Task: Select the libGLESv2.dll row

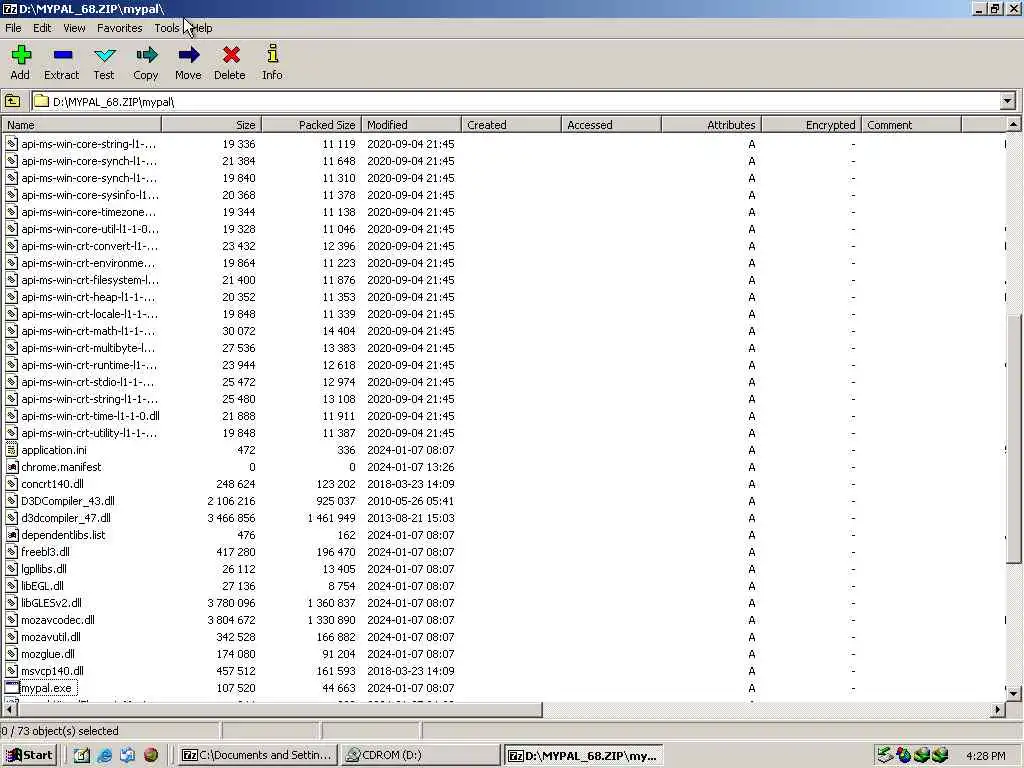Action: (x=503, y=603)
